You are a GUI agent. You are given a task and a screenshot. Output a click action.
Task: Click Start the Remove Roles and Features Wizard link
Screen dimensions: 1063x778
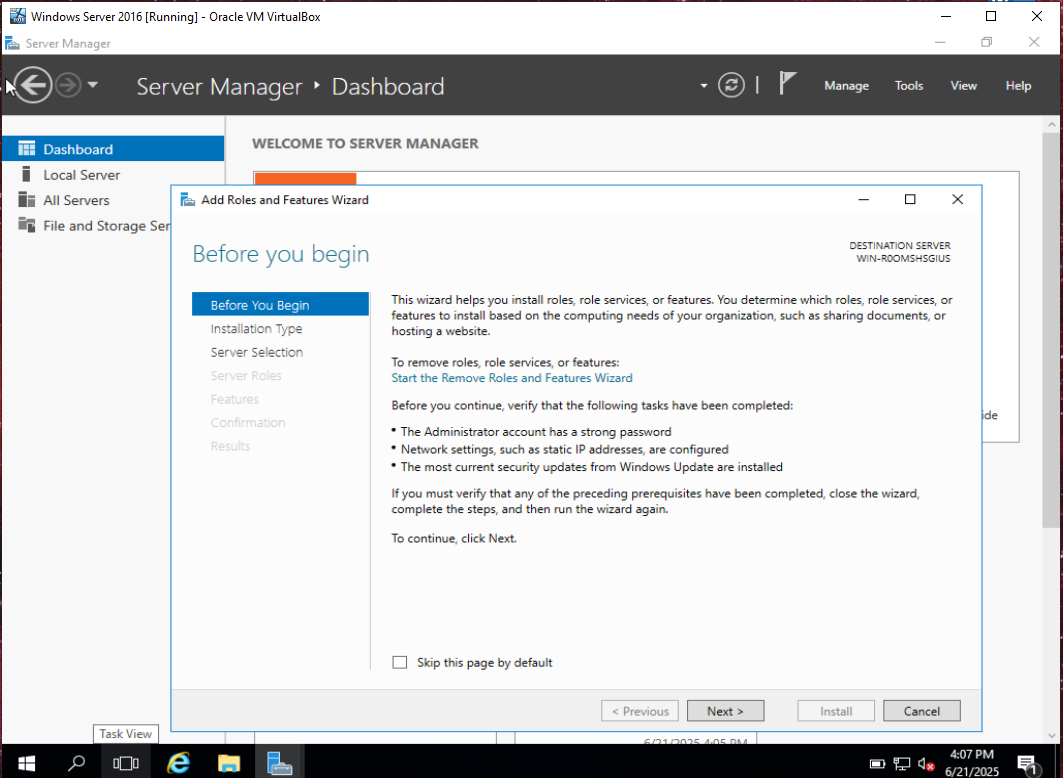point(512,377)
